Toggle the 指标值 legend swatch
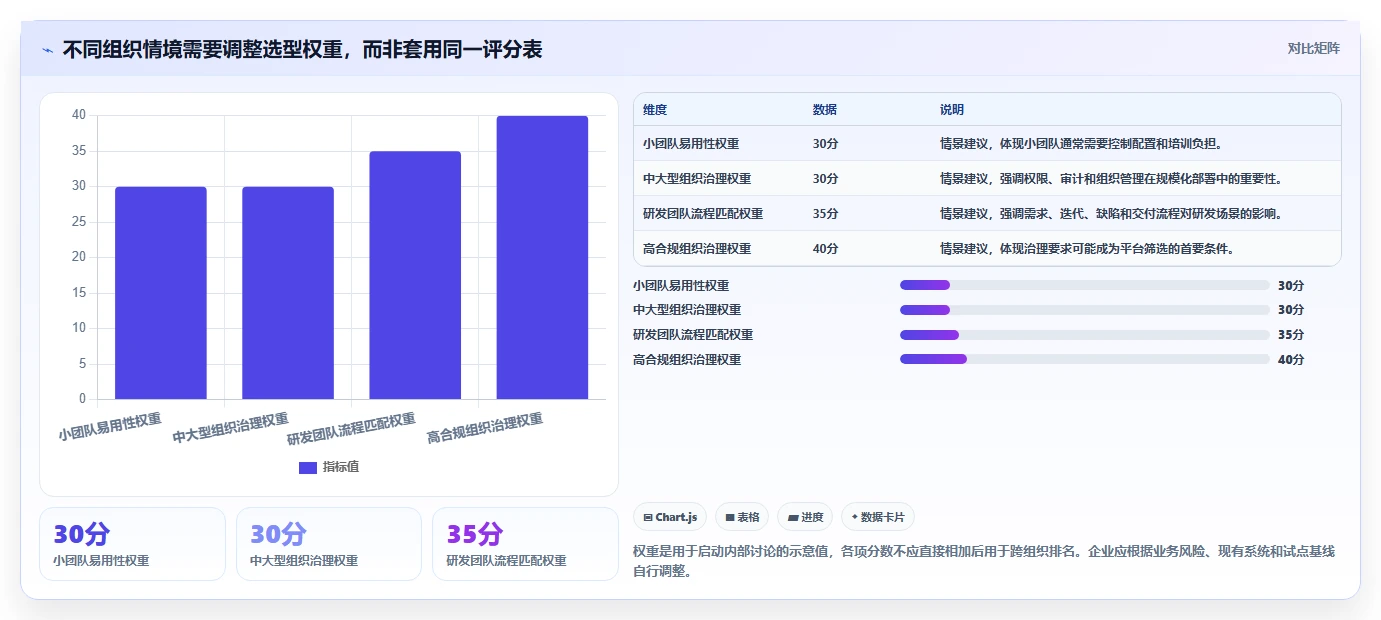1381x620 pixels. pos(308,468)
